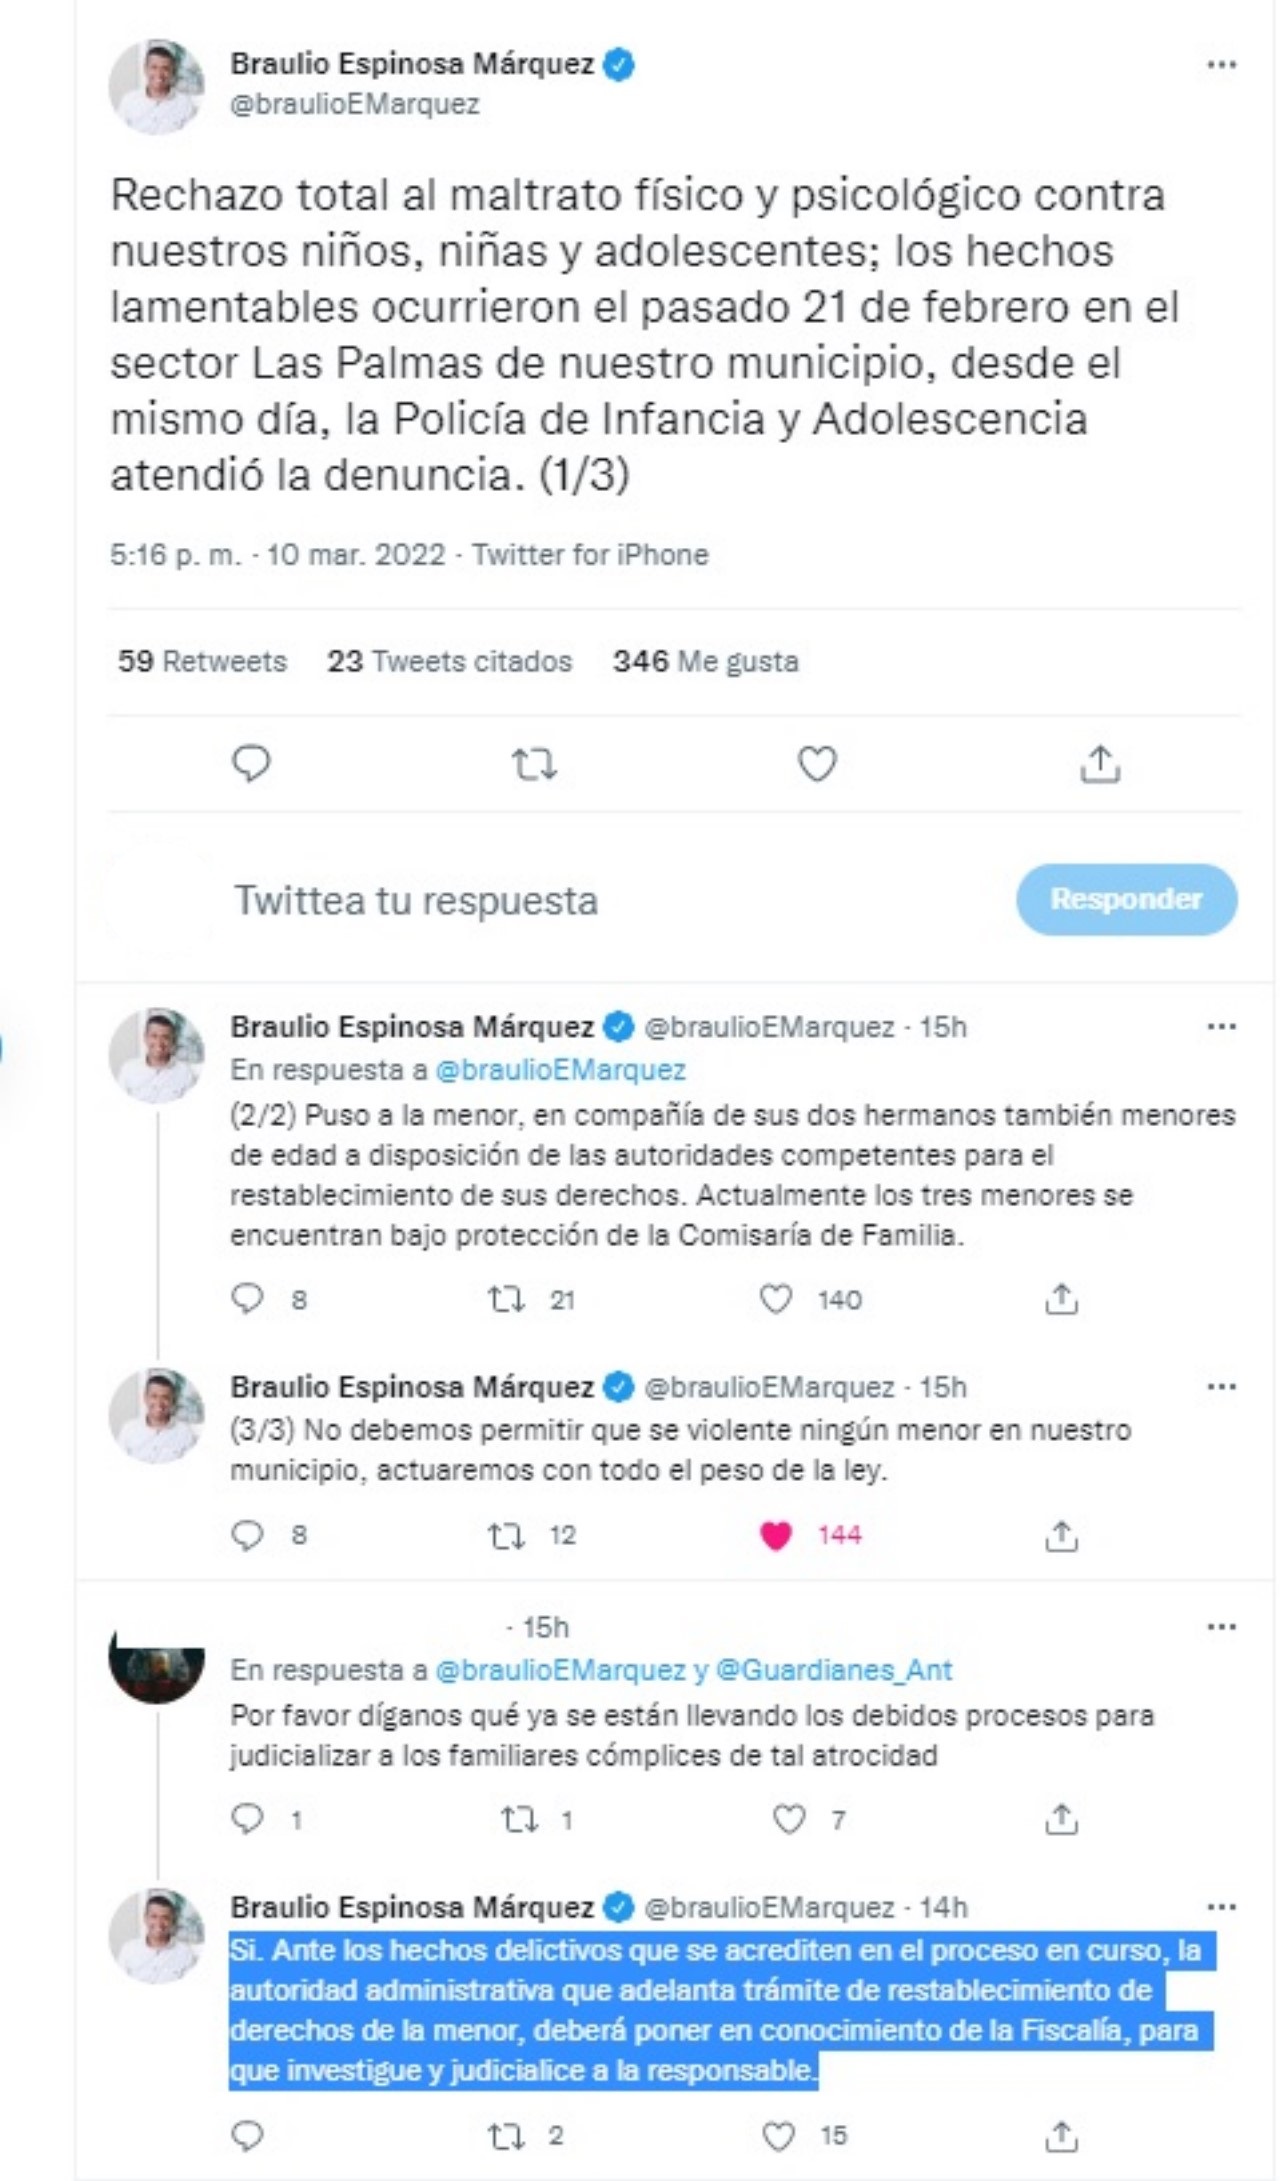Share the main tweet via the share icon
This screenshot has width=1280, height=2181.
[1099, 764]
